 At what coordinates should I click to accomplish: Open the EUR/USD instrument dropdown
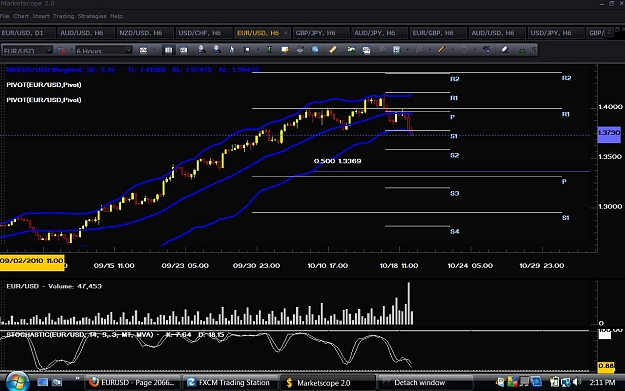(49, 50)
